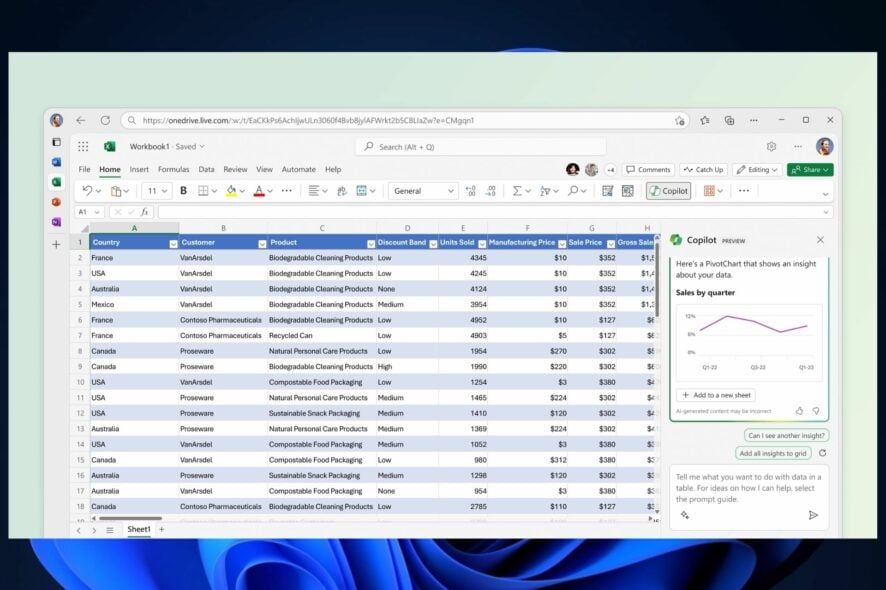The width and height of the screenshot is (886, 590).
Task: Click the Decrease decimal icon
Action: (x=490, y=191)
